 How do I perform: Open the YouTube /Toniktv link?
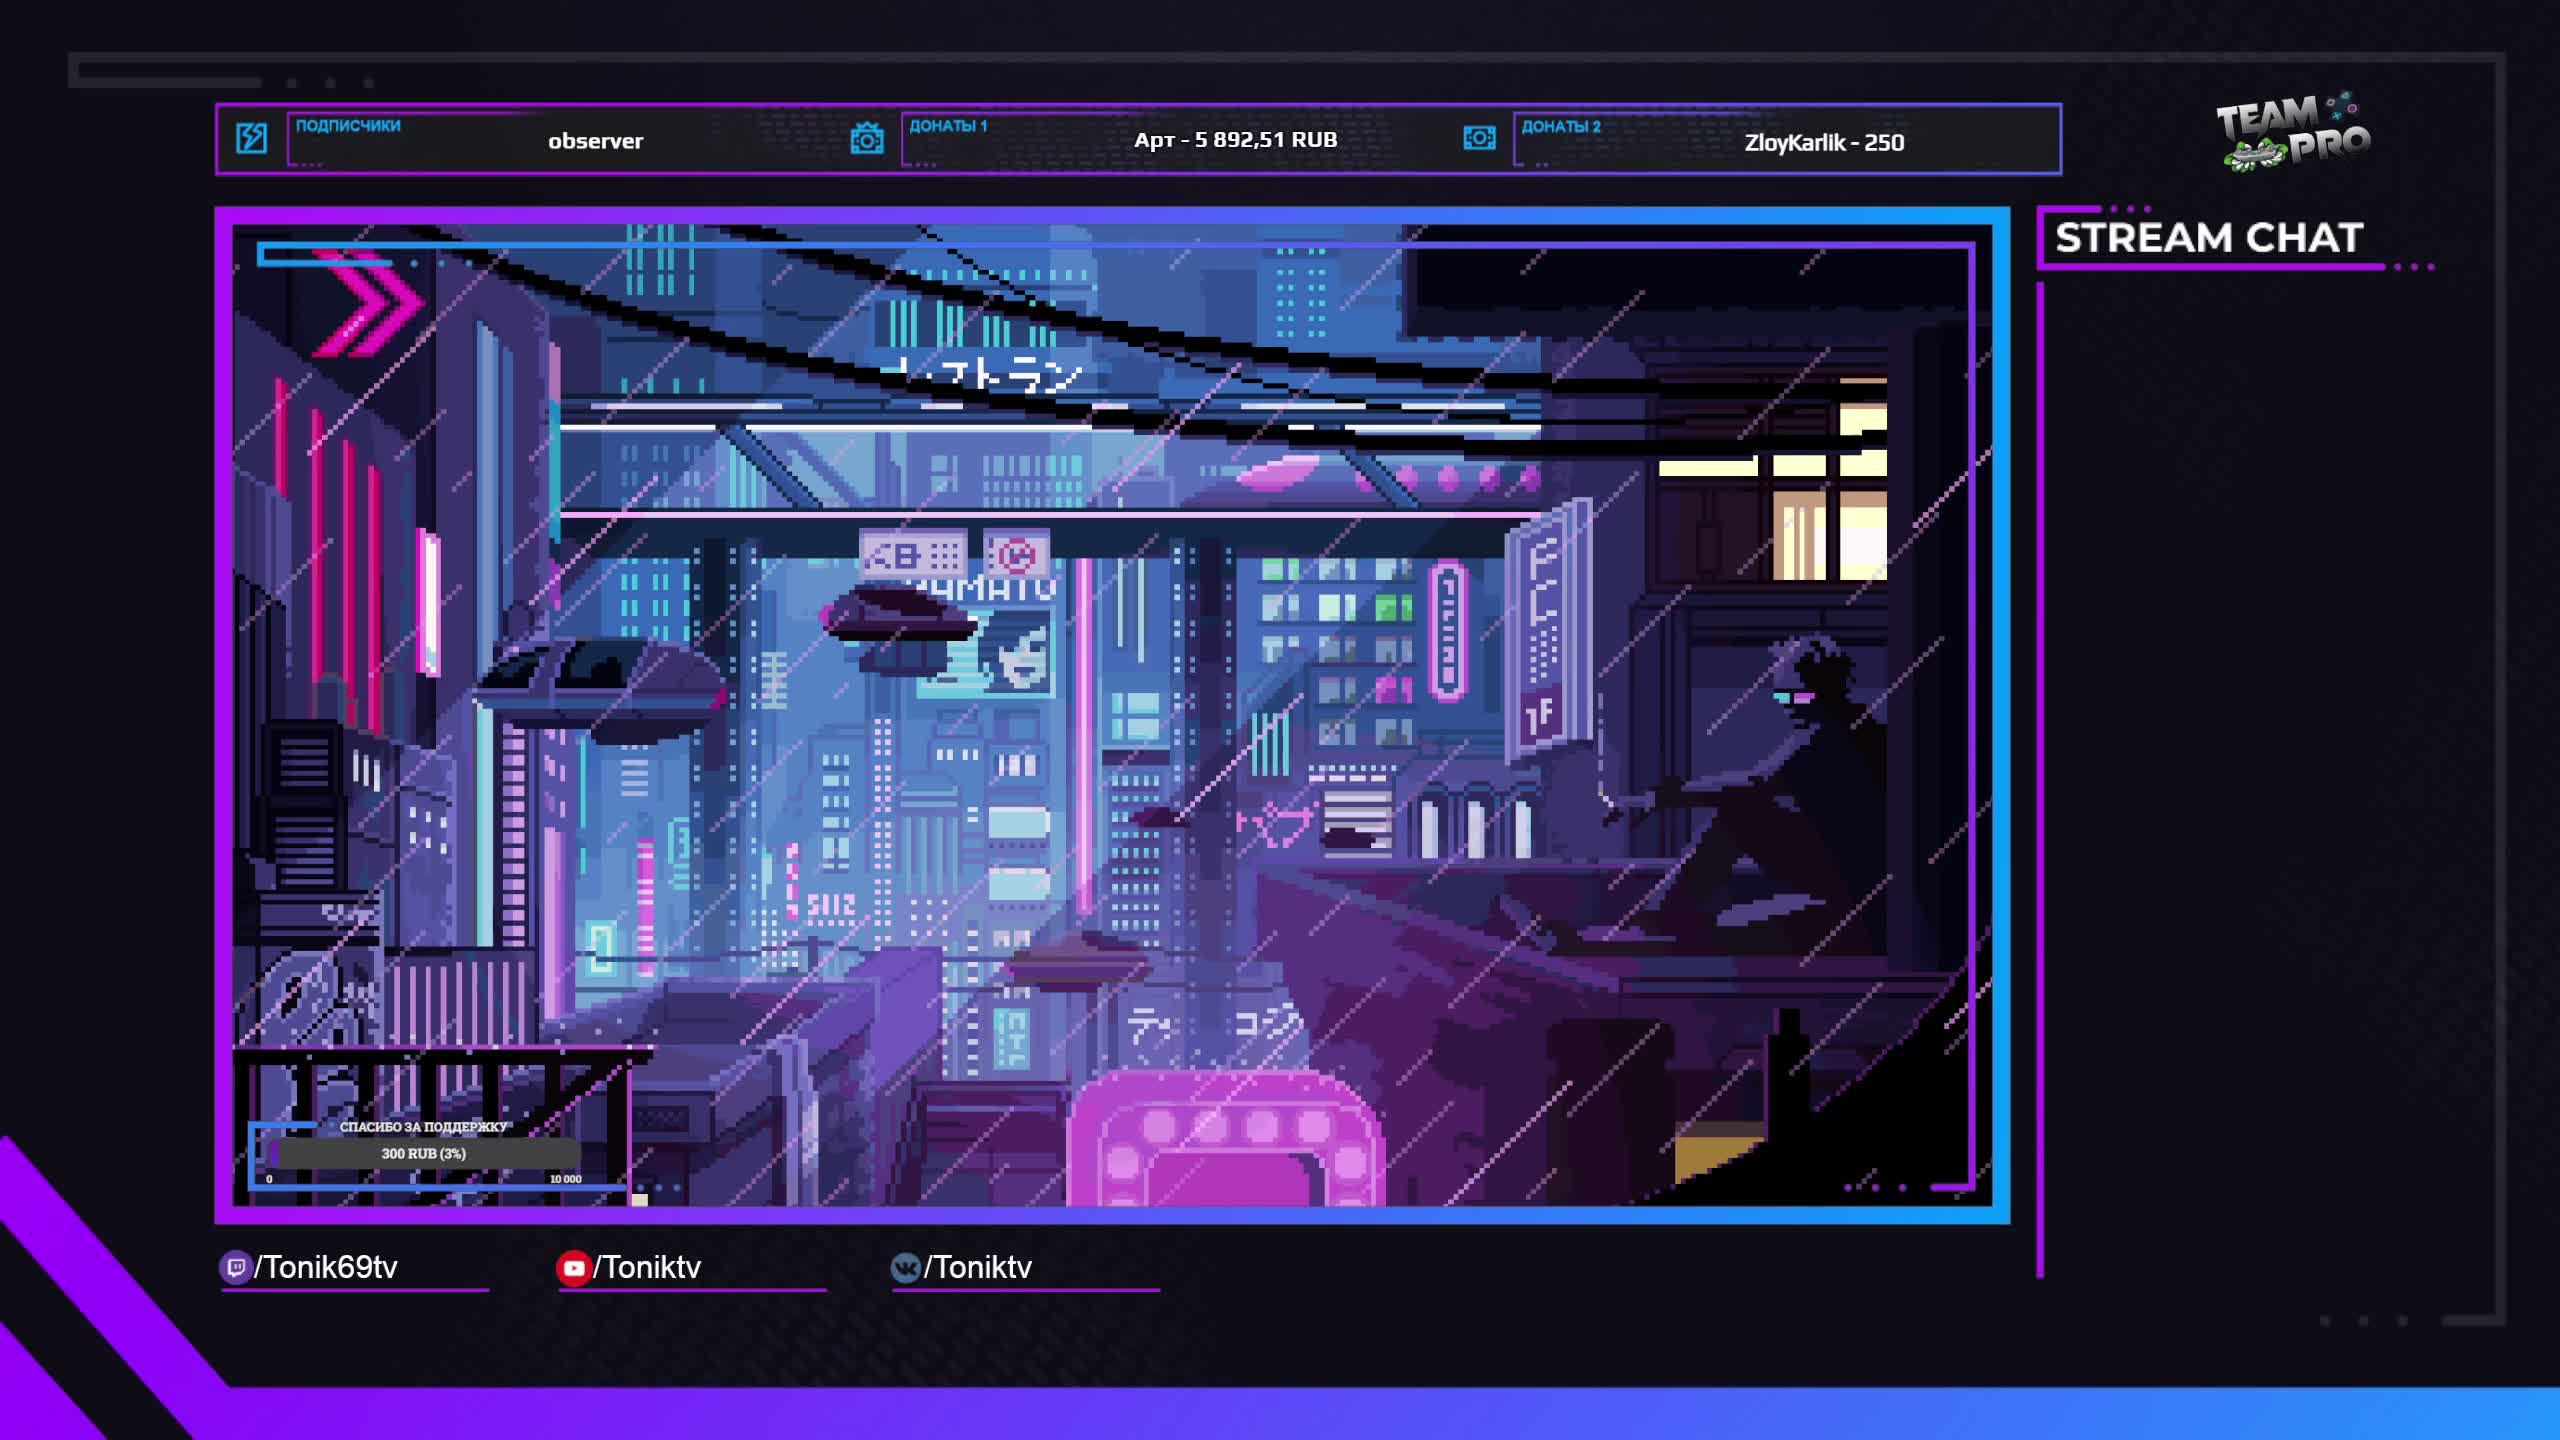tap(647, 1268)
